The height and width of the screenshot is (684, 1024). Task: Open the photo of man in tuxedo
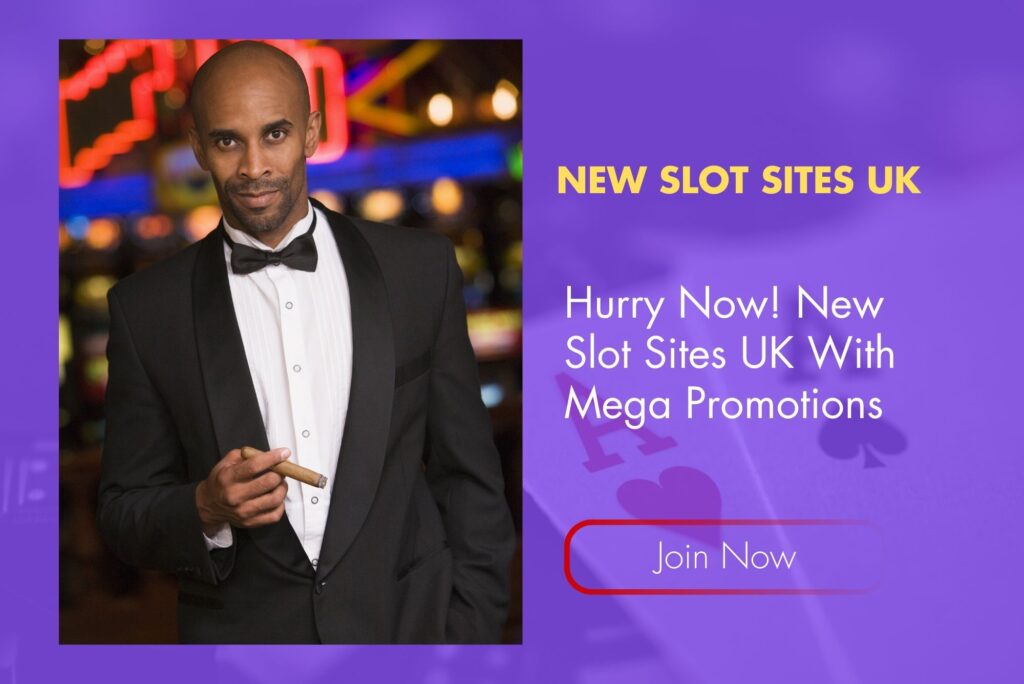coord(291,342)
